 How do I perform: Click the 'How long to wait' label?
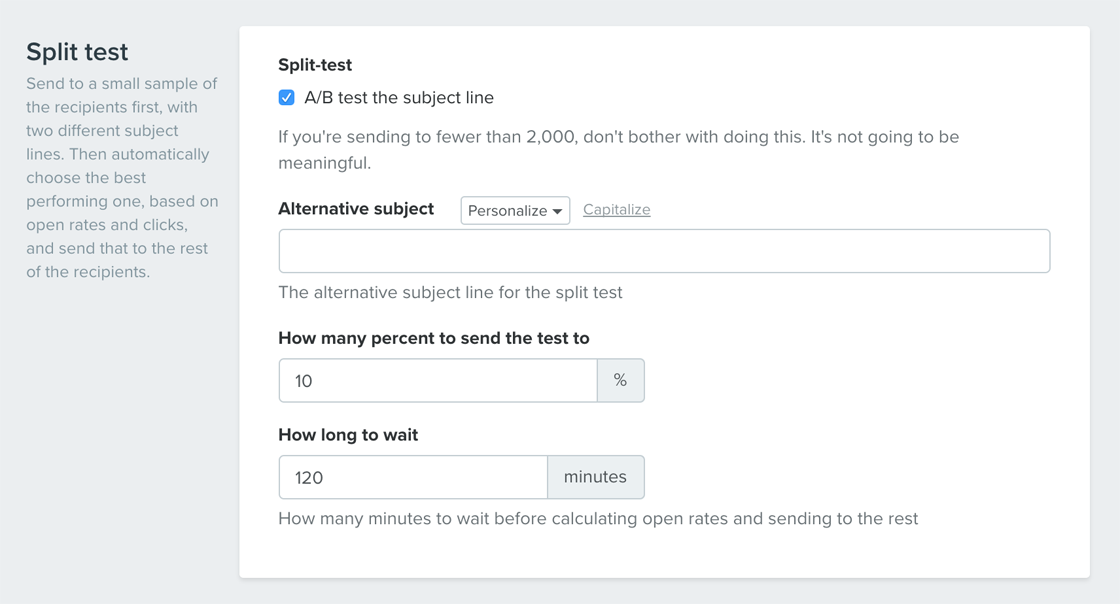click(348, 435)
